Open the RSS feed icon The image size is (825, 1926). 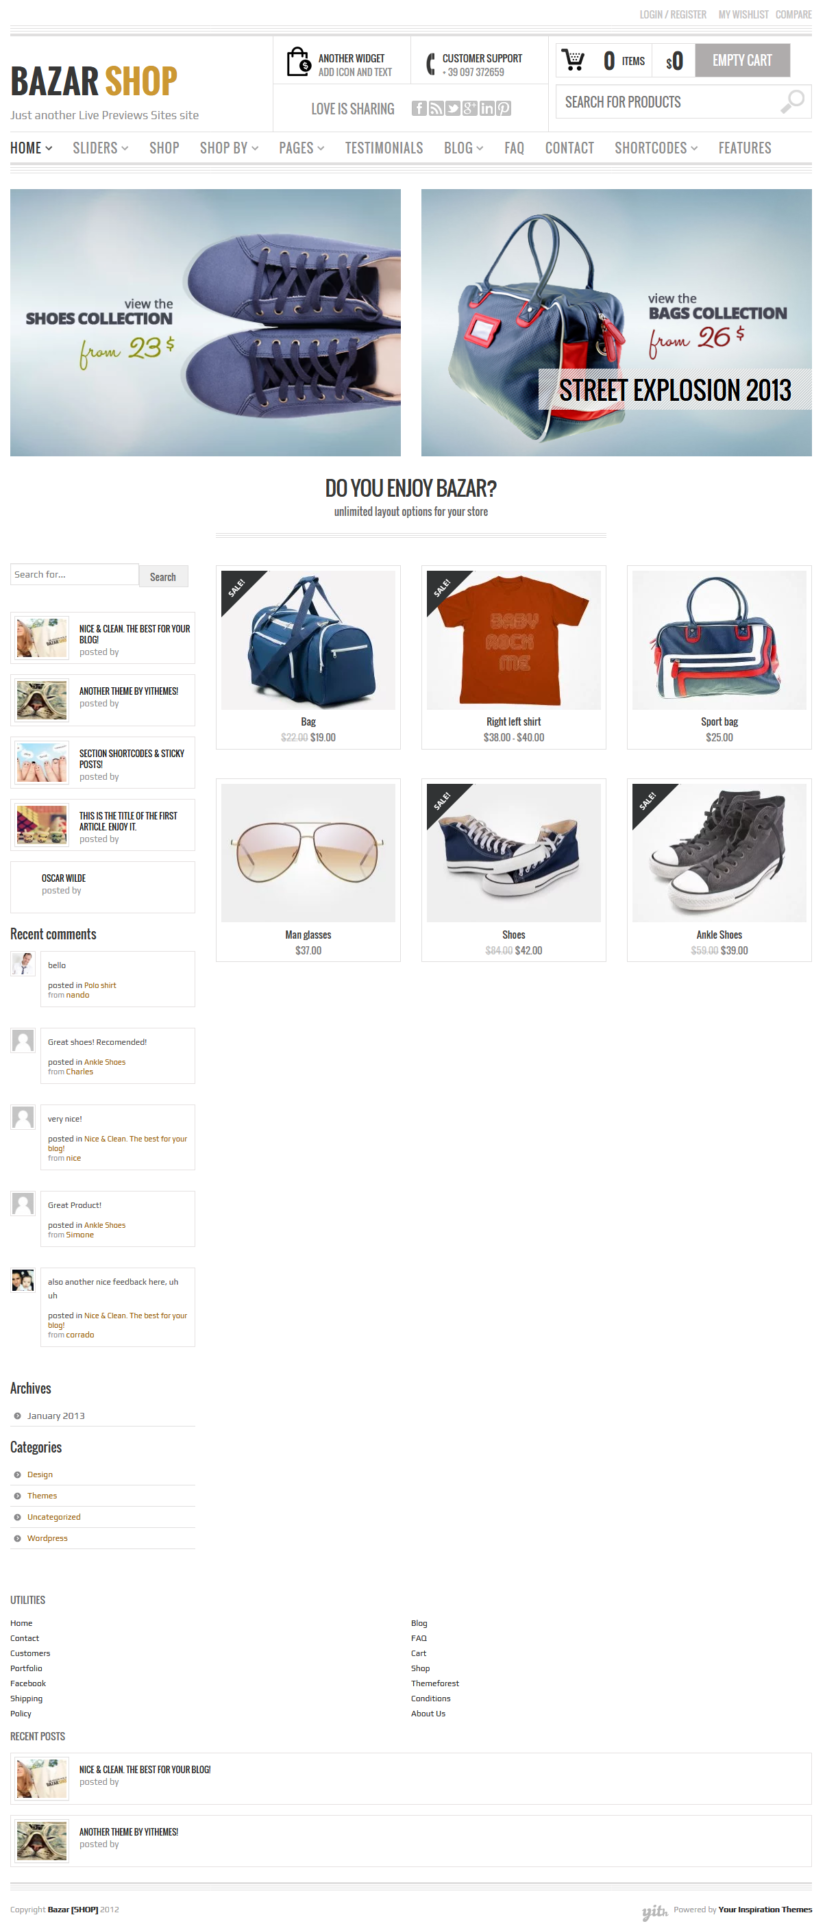436,108
